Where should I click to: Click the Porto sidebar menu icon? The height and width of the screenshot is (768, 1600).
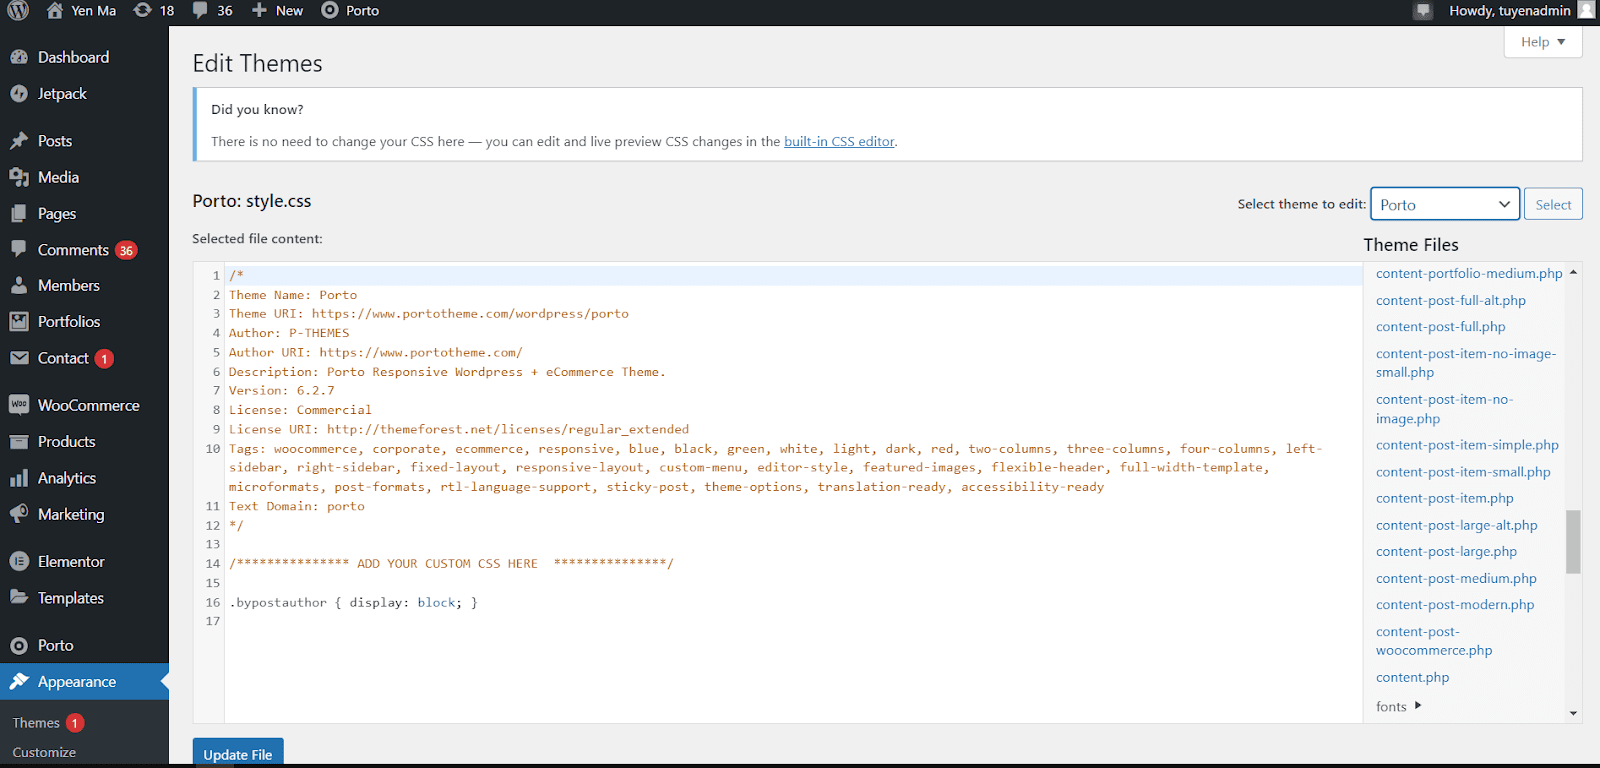19,646
